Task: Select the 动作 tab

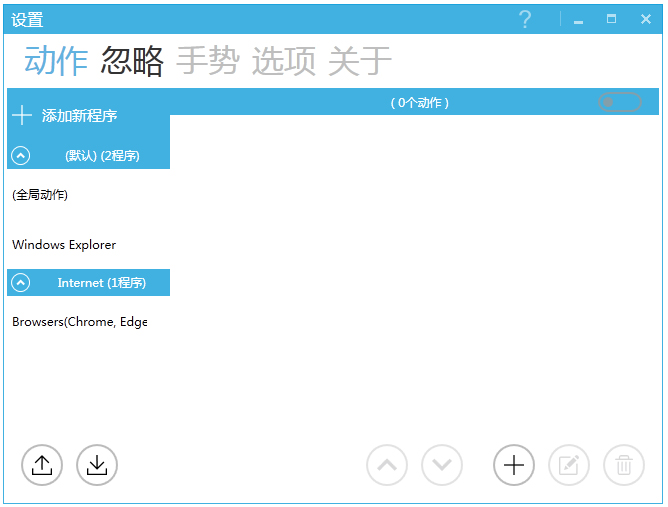Action: point(56,62)
